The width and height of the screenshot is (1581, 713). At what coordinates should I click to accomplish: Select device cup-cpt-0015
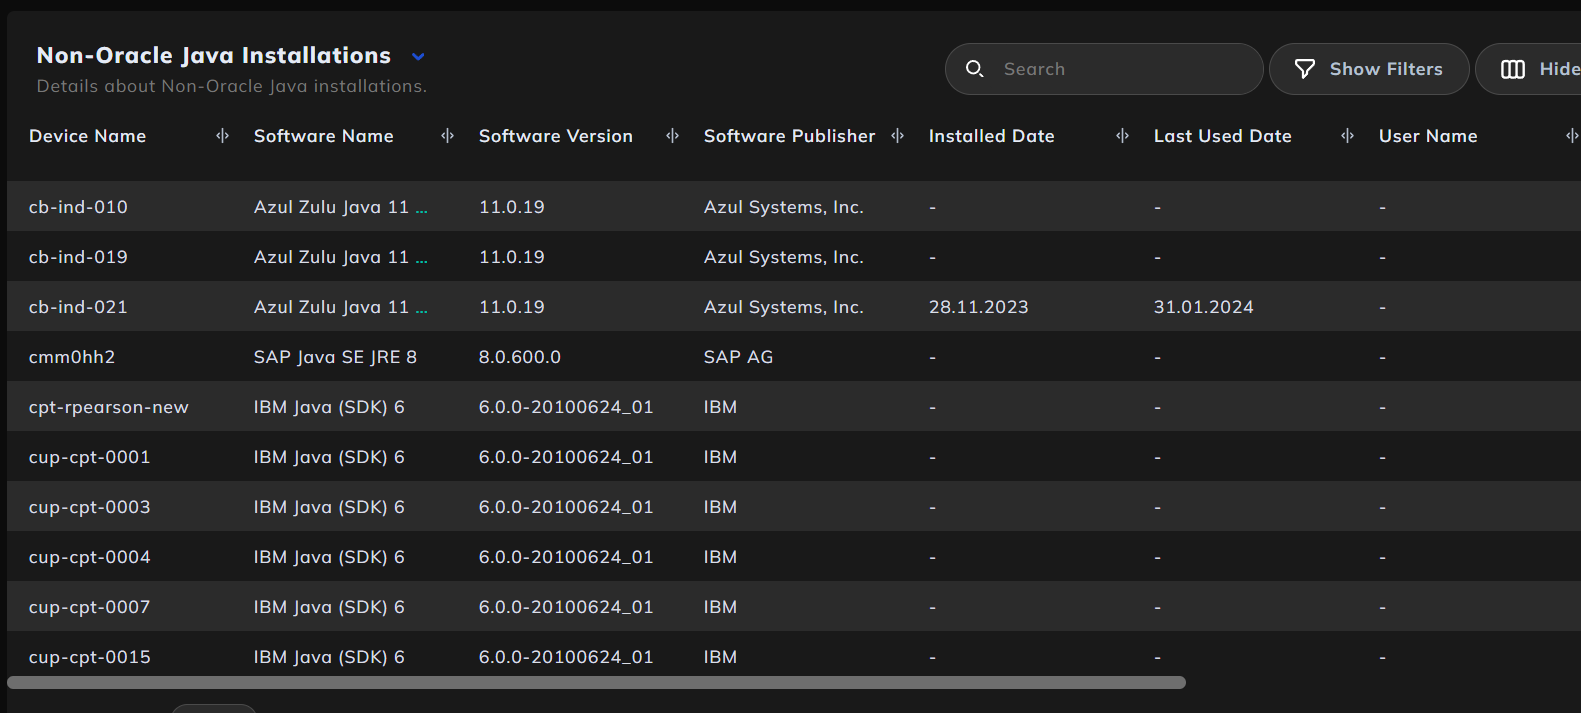point(90,657)
